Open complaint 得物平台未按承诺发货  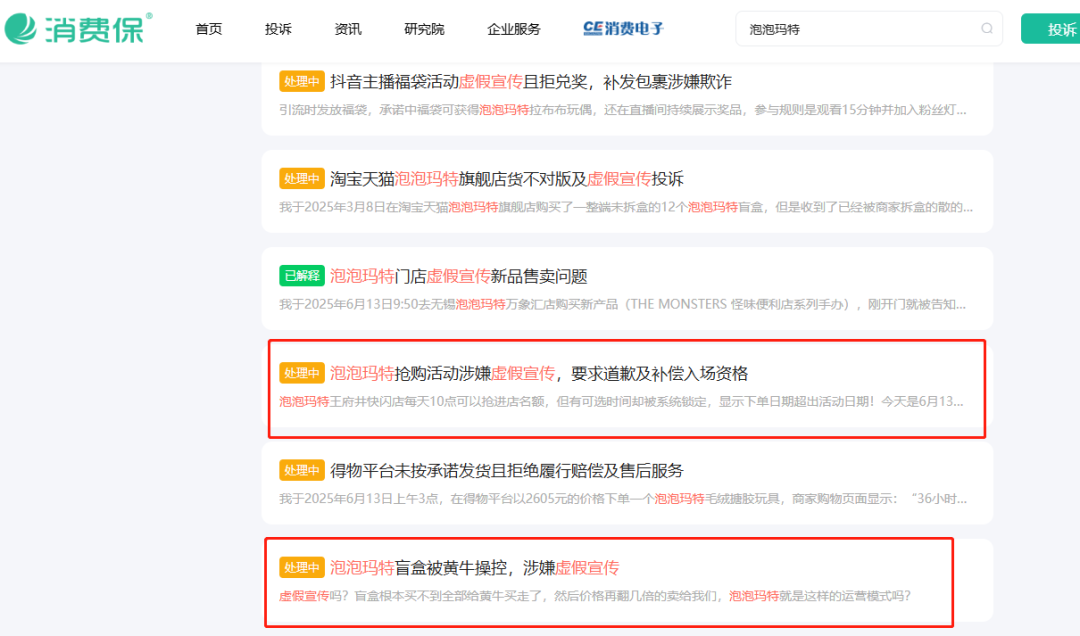click(x=506, y=471)
